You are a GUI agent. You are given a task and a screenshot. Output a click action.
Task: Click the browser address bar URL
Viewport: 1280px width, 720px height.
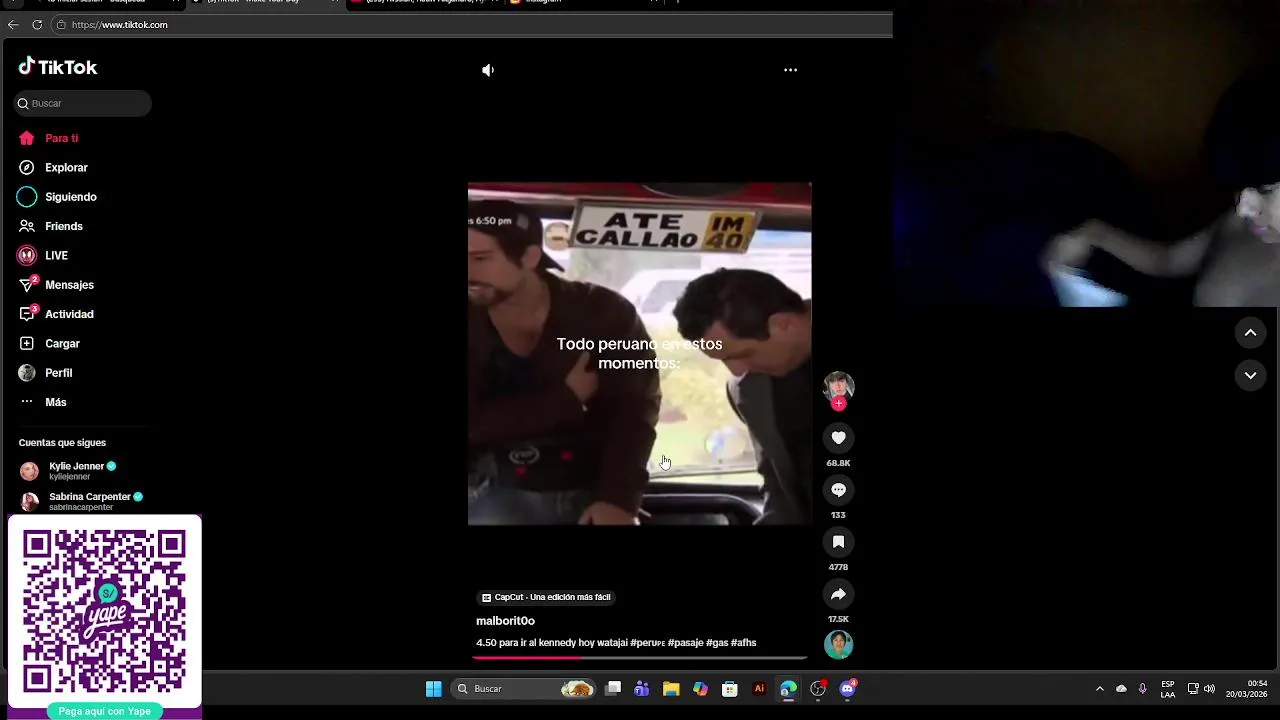coord(119,25)
